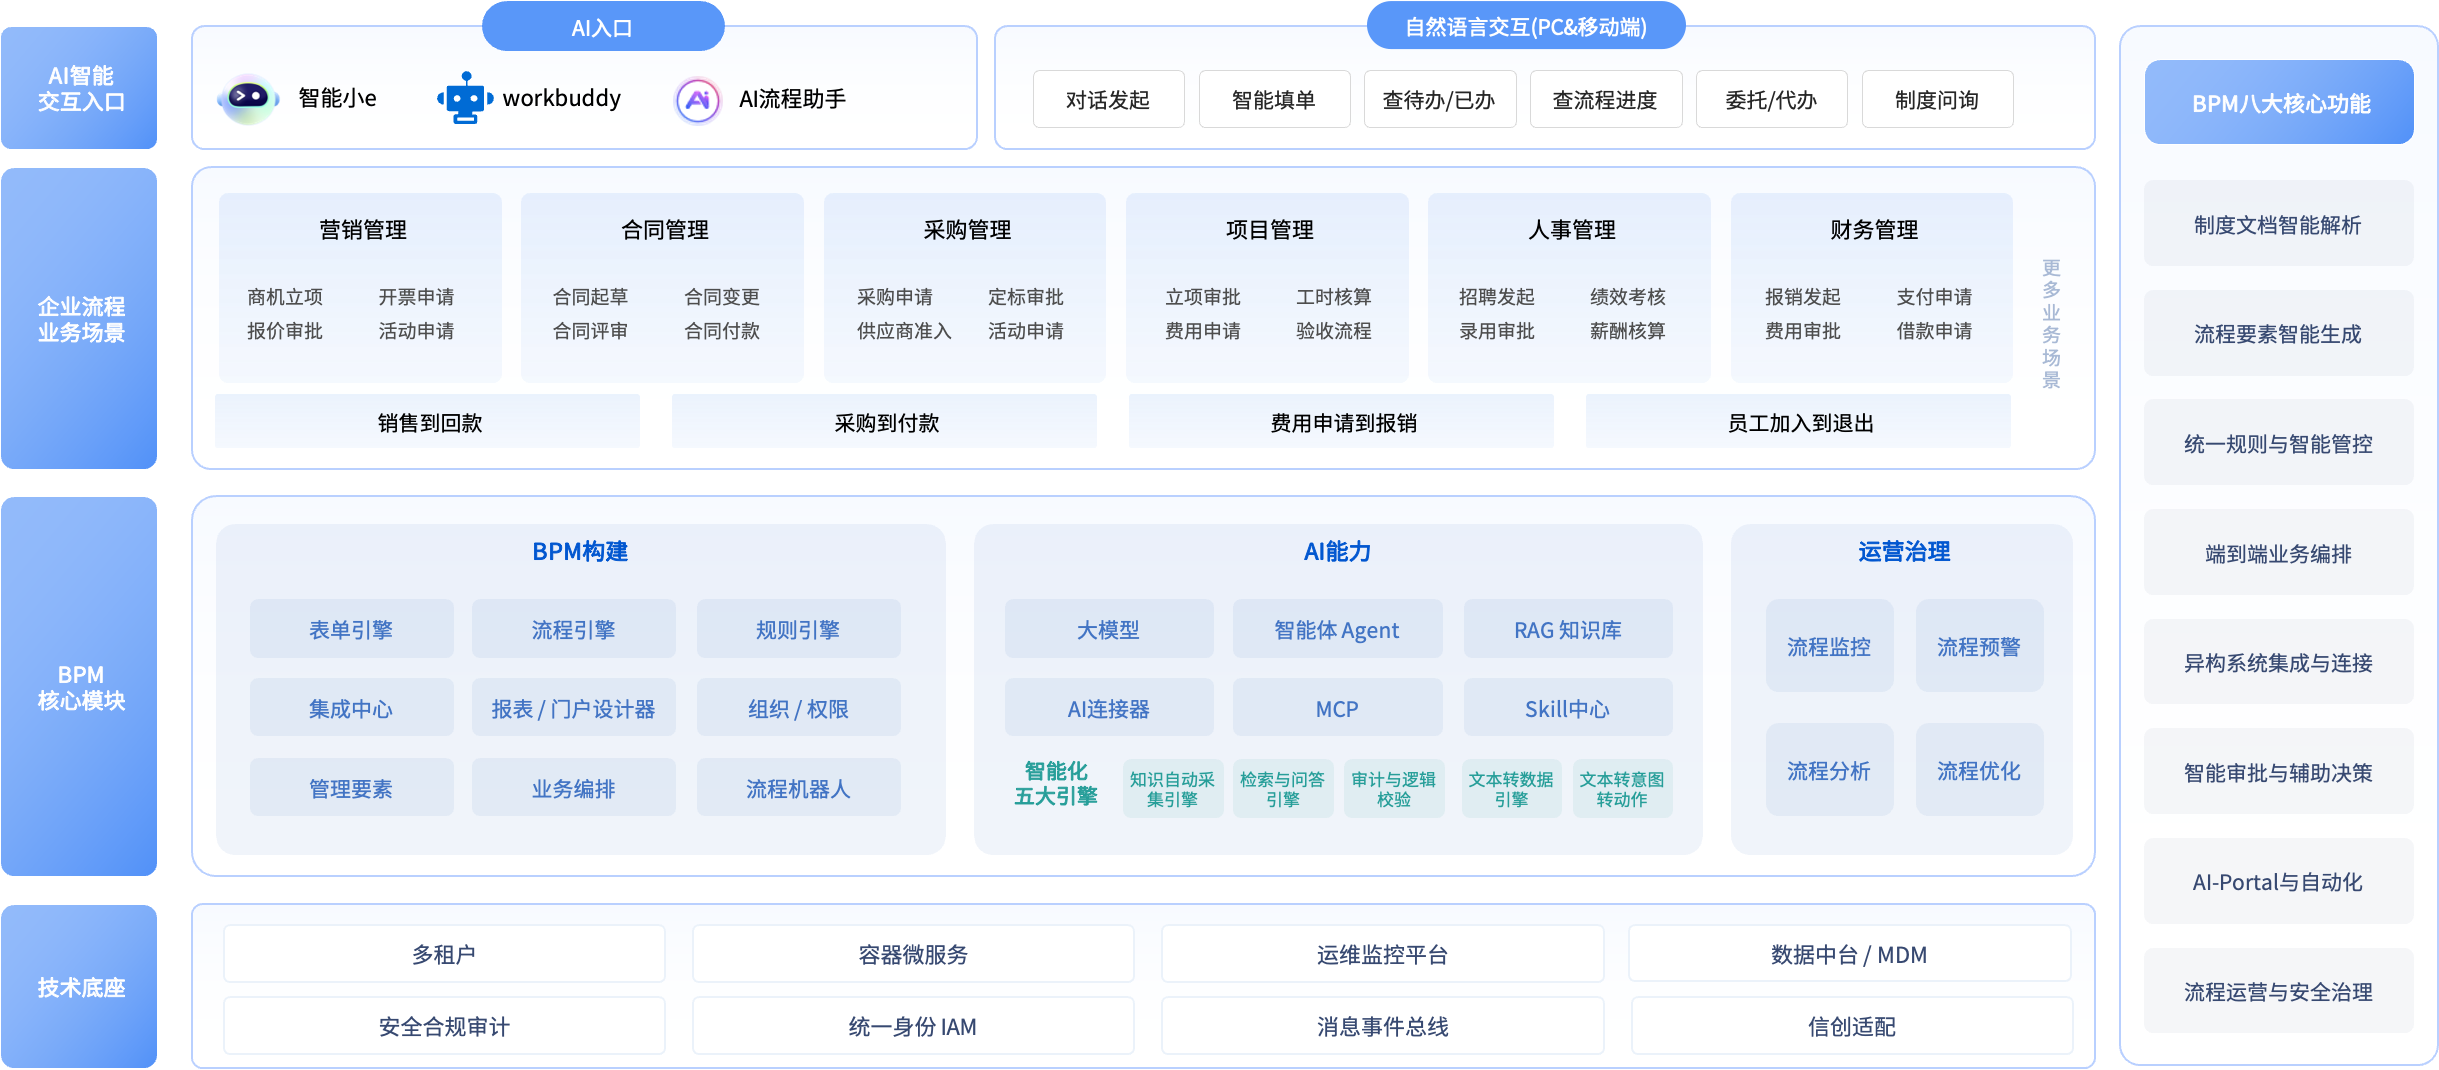Screen dimensions: 2439x1070
Task: Select 流程优化 card
Action: tap(1980, 770)
